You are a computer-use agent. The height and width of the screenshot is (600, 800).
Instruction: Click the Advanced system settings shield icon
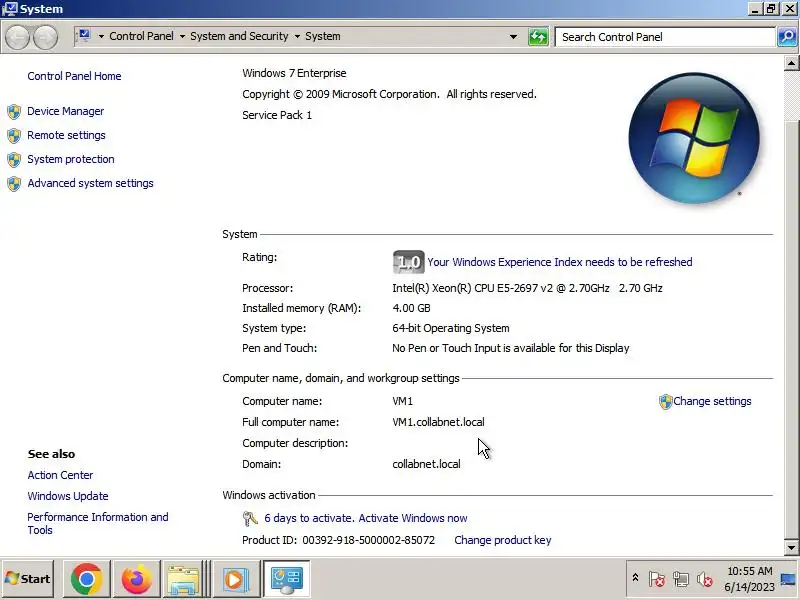point(14,184)
